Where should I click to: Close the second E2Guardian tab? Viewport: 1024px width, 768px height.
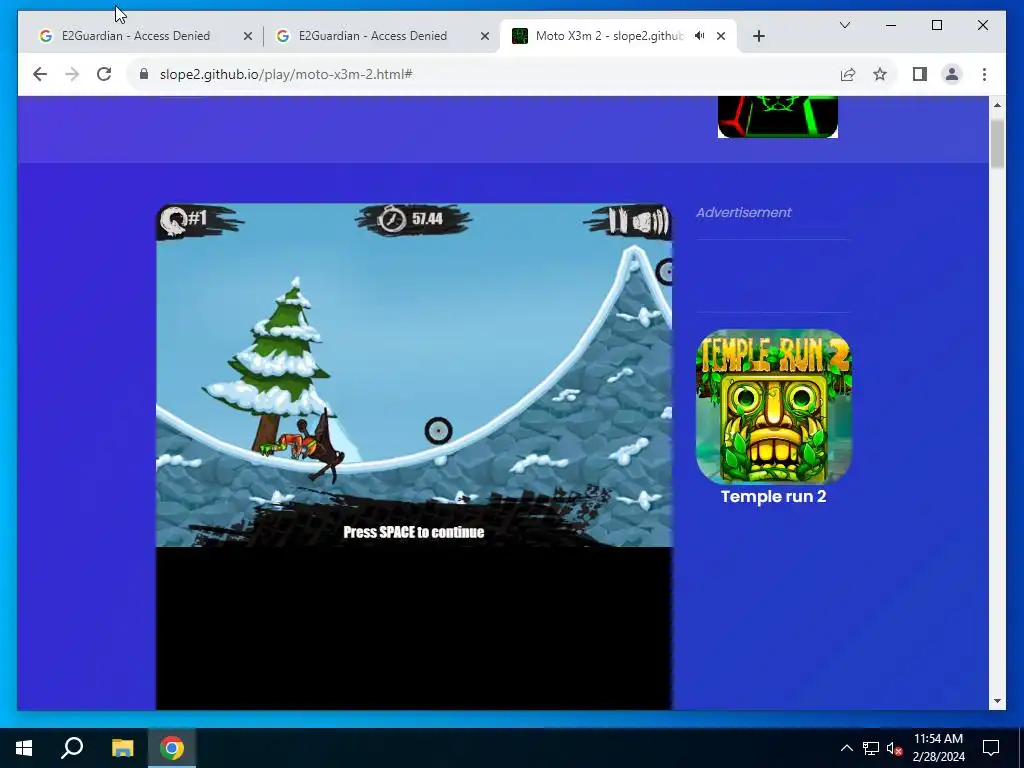point(485,37)
